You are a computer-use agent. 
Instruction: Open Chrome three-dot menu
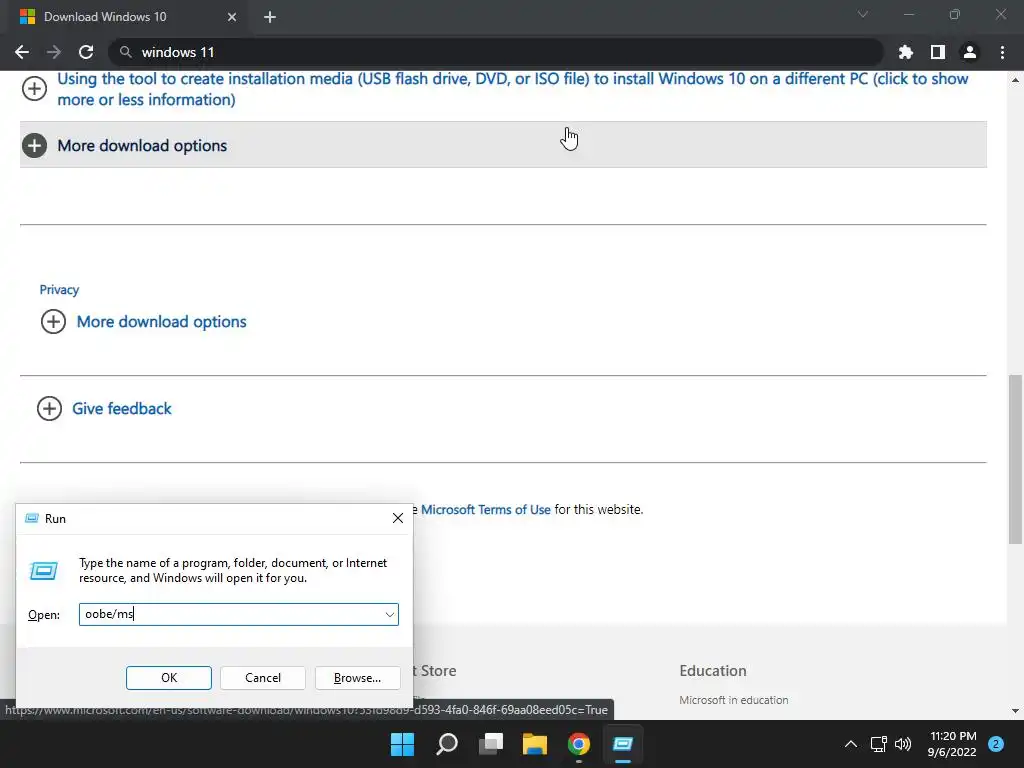click(x=1002, y=52)
